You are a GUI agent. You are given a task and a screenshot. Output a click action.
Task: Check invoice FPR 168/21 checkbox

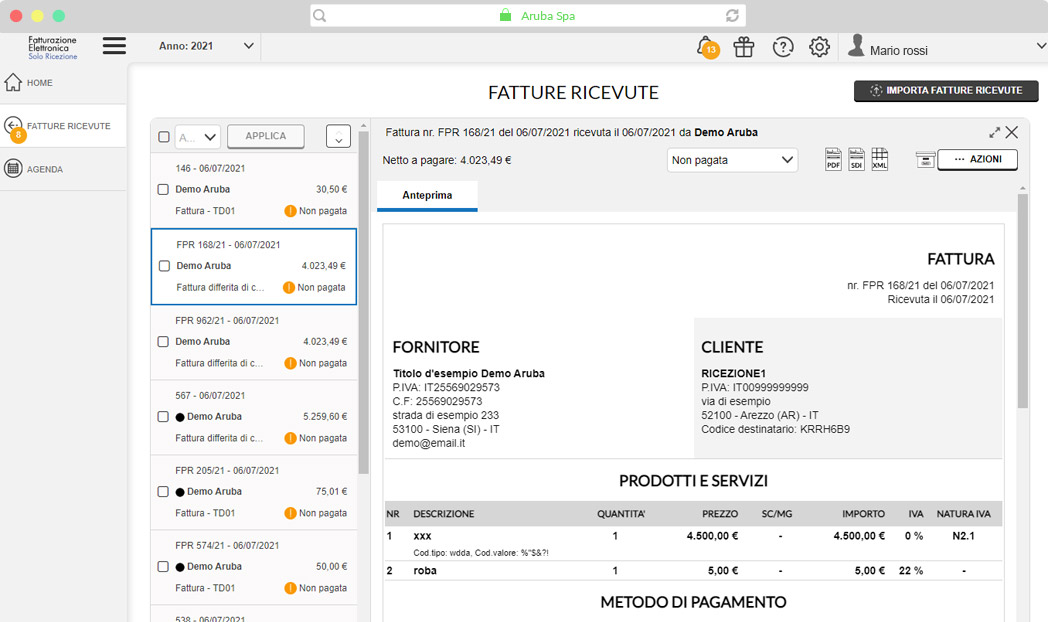(164, 266)
